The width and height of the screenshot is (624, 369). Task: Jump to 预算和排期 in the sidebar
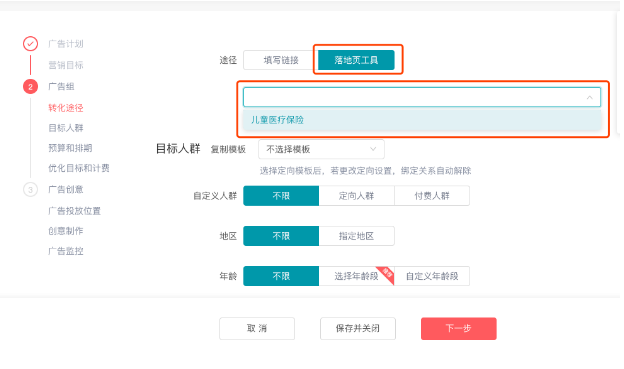coord(70,148)
